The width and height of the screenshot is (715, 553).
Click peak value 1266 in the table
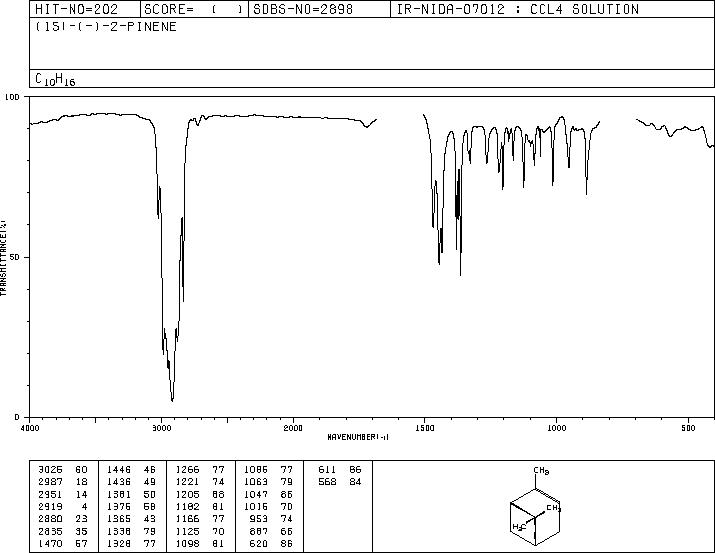pyautogui.click(x=187, y=470)
